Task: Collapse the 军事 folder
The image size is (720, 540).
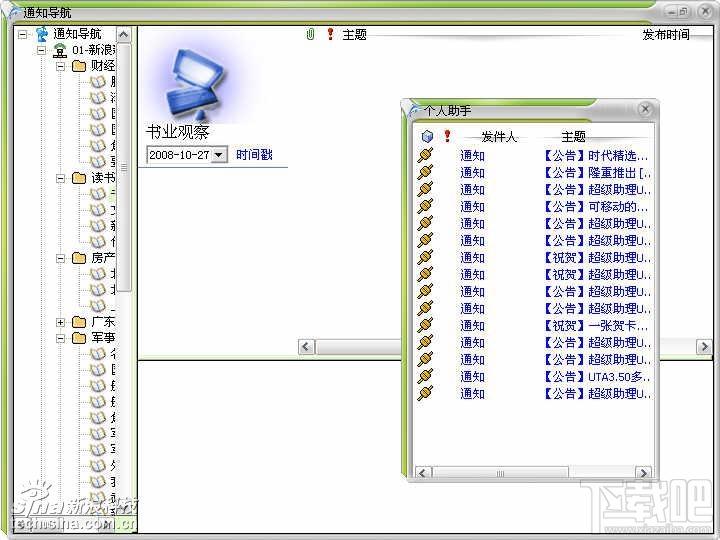Action: pos(60,338)
